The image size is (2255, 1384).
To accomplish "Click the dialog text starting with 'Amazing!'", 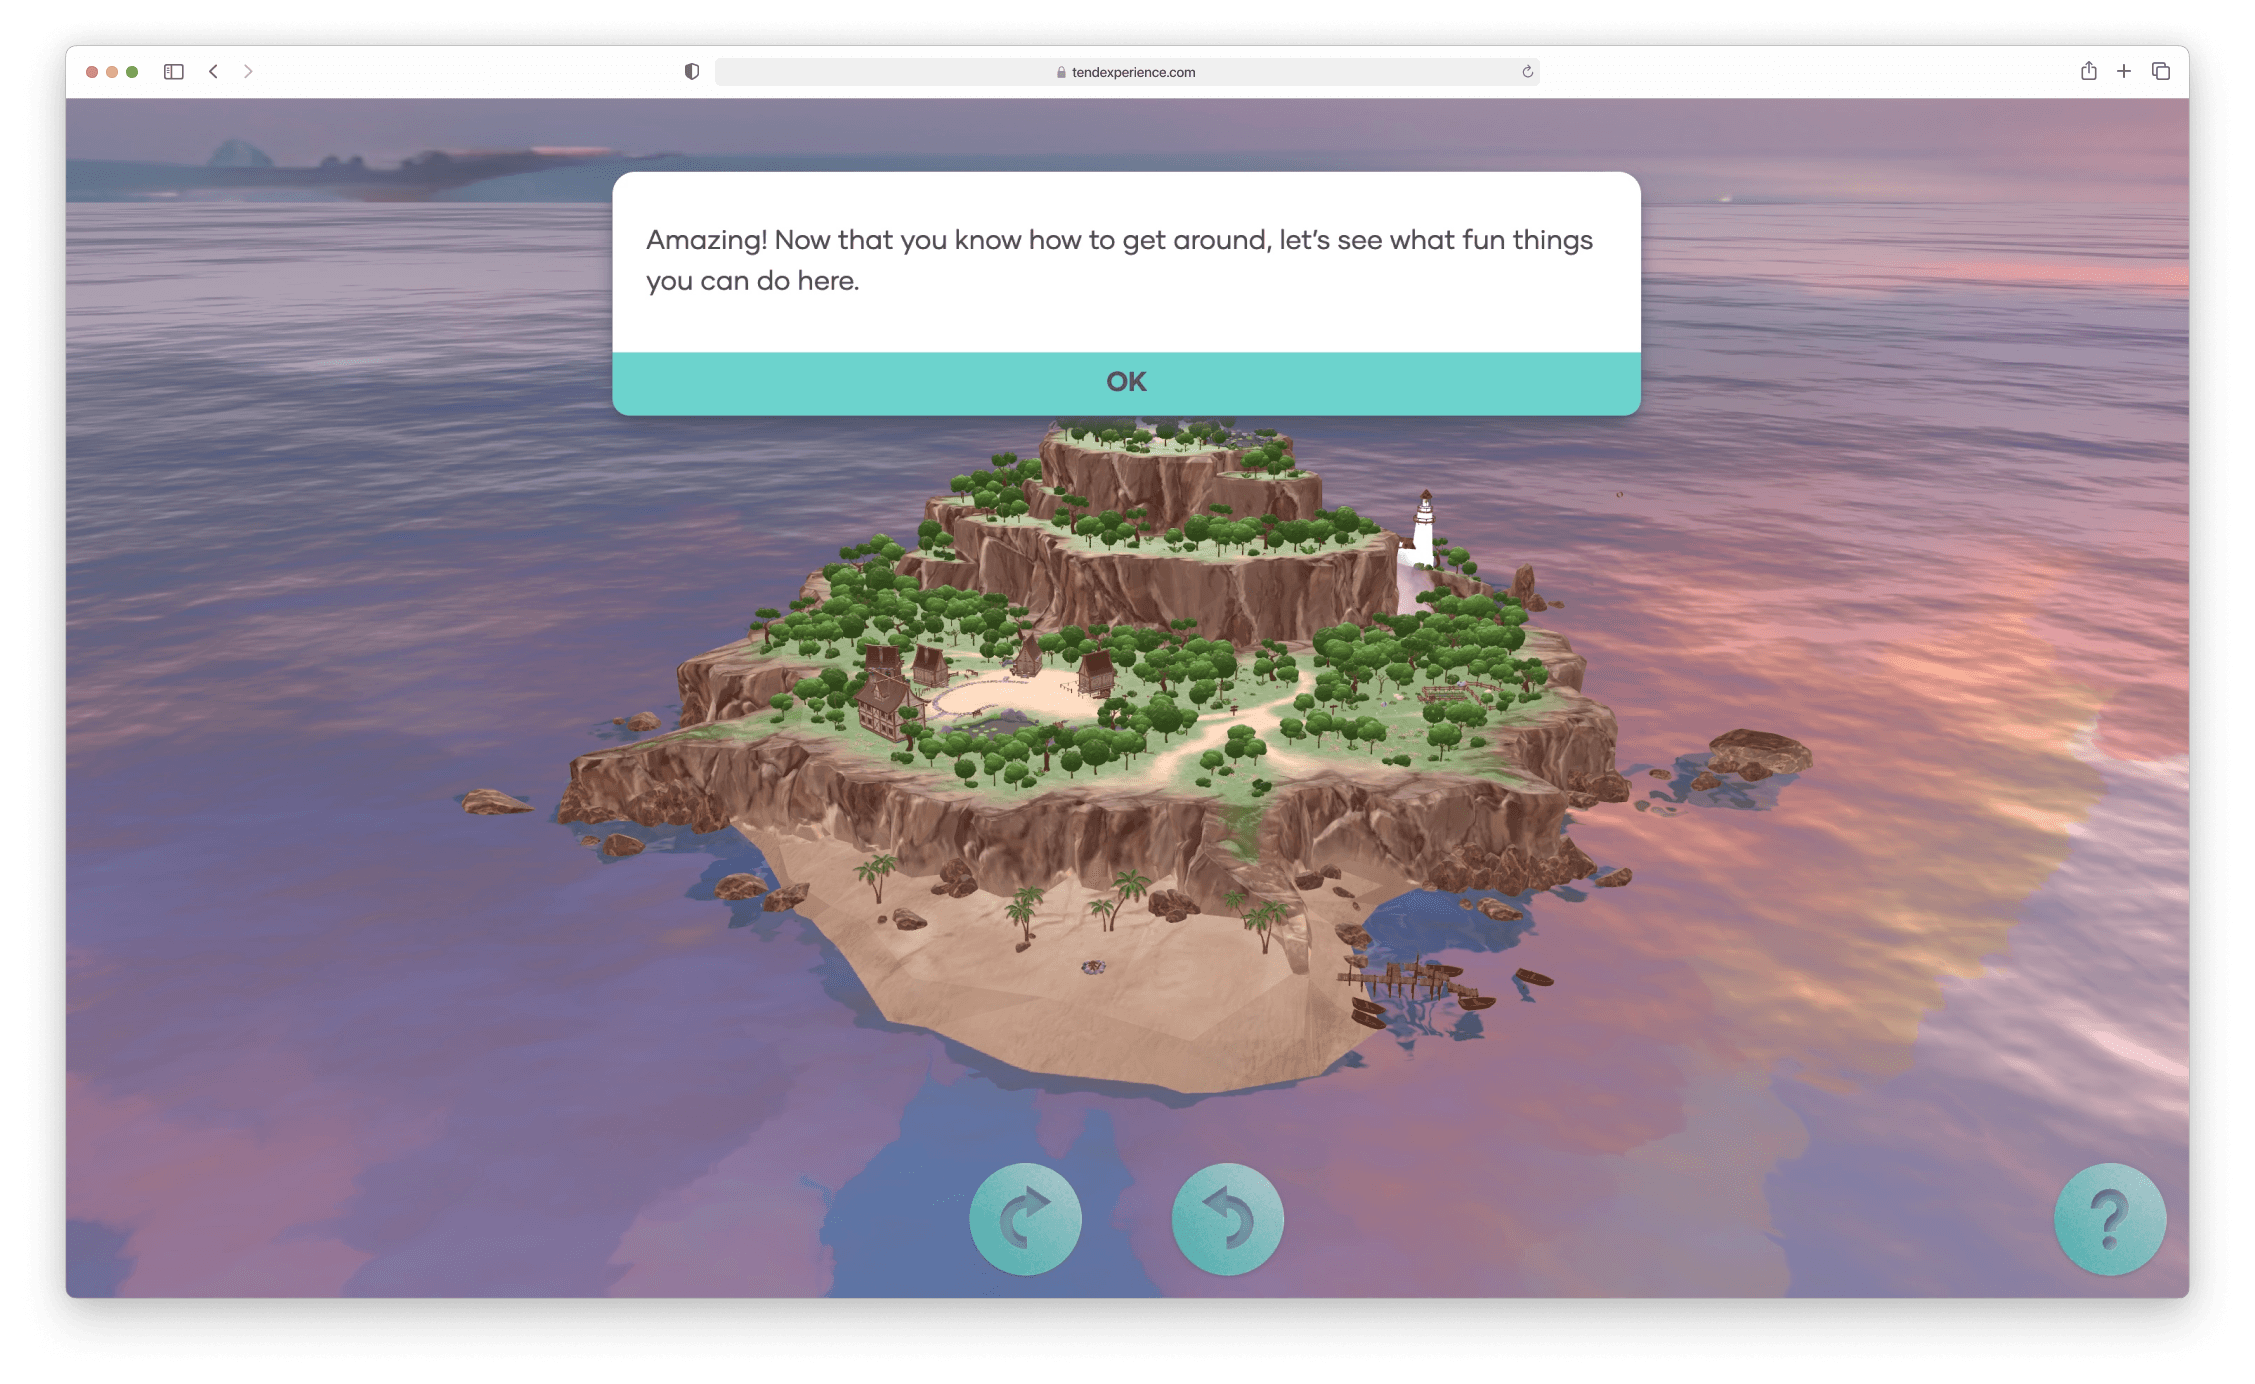I will tap(1119, 260).
